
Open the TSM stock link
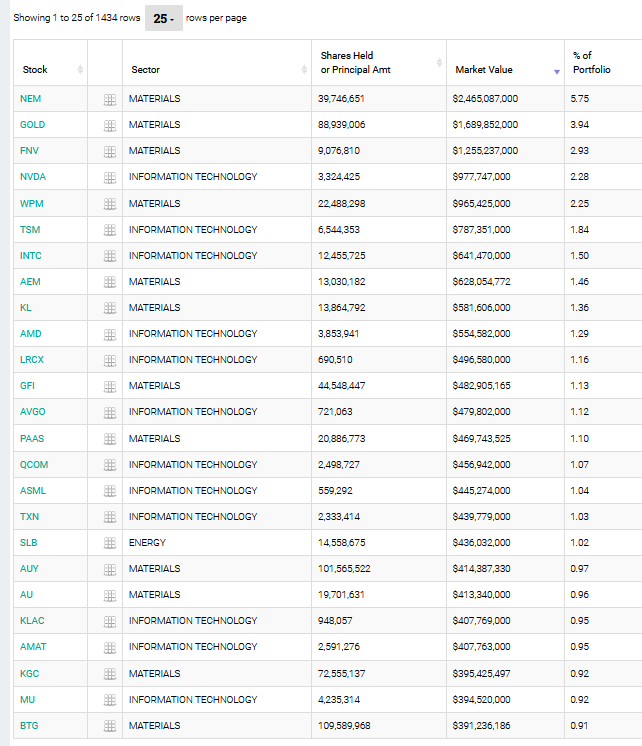tap(30, 230)
